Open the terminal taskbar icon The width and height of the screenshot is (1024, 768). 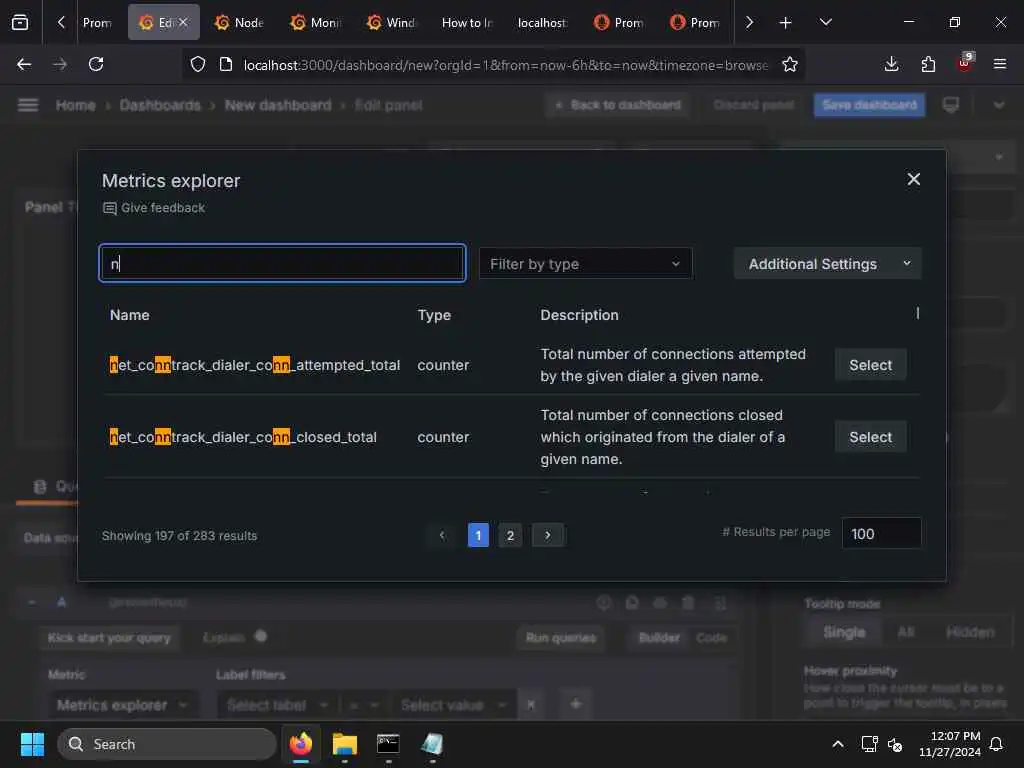tap(388, 744)
